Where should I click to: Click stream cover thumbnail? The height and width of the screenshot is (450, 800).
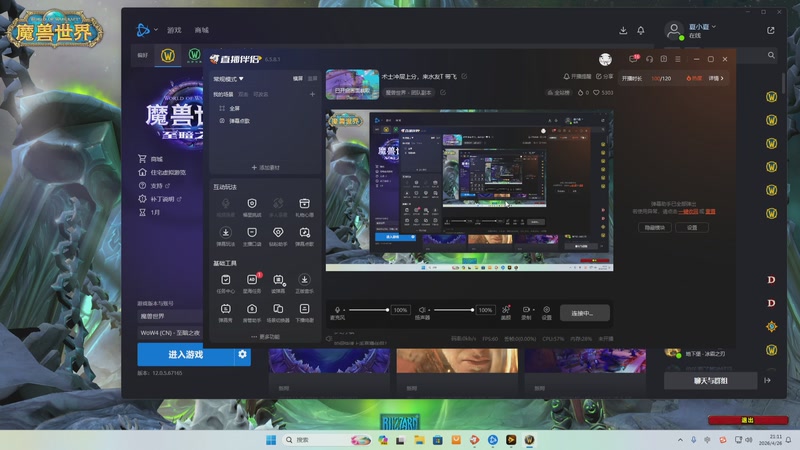coord(352,84)
